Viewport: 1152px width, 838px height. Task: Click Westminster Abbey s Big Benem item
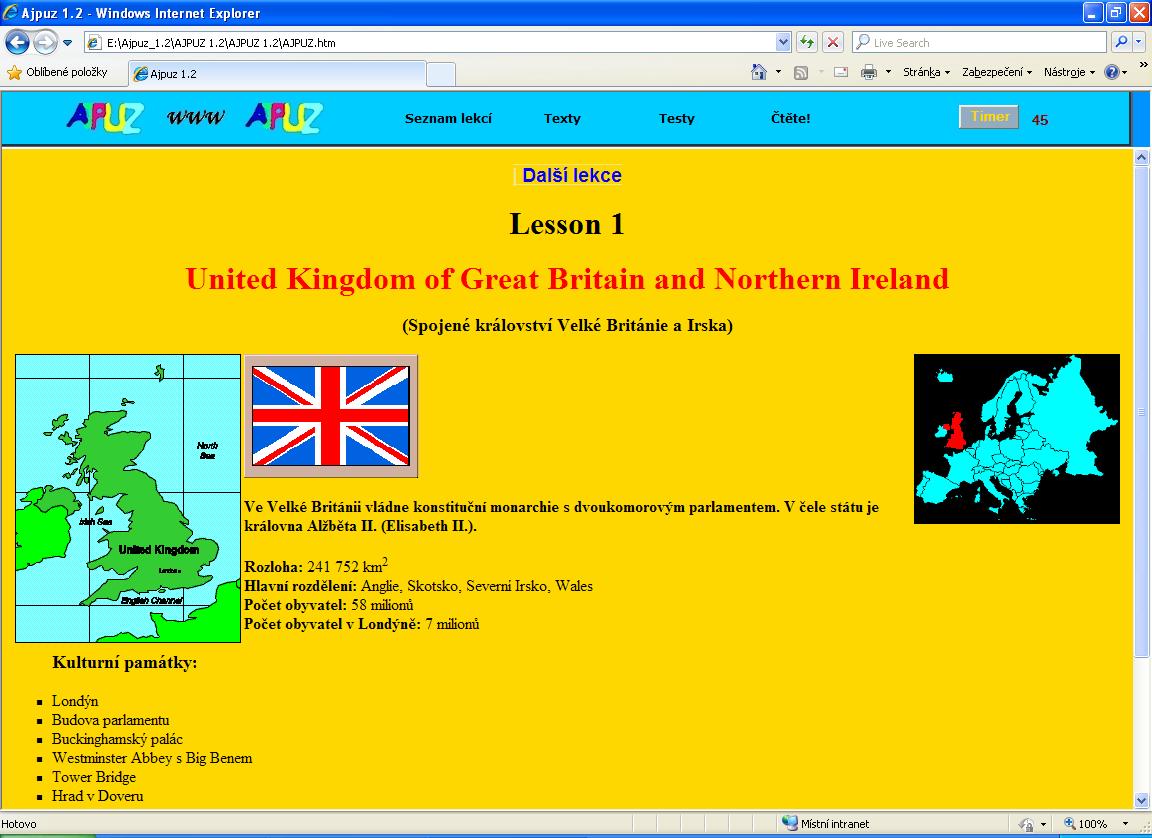click(x=152, y=758)
